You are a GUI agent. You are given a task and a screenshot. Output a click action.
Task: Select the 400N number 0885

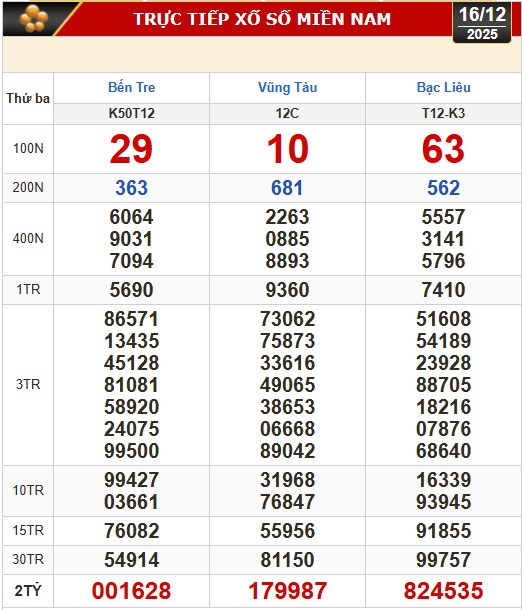(x=287, y=238)
